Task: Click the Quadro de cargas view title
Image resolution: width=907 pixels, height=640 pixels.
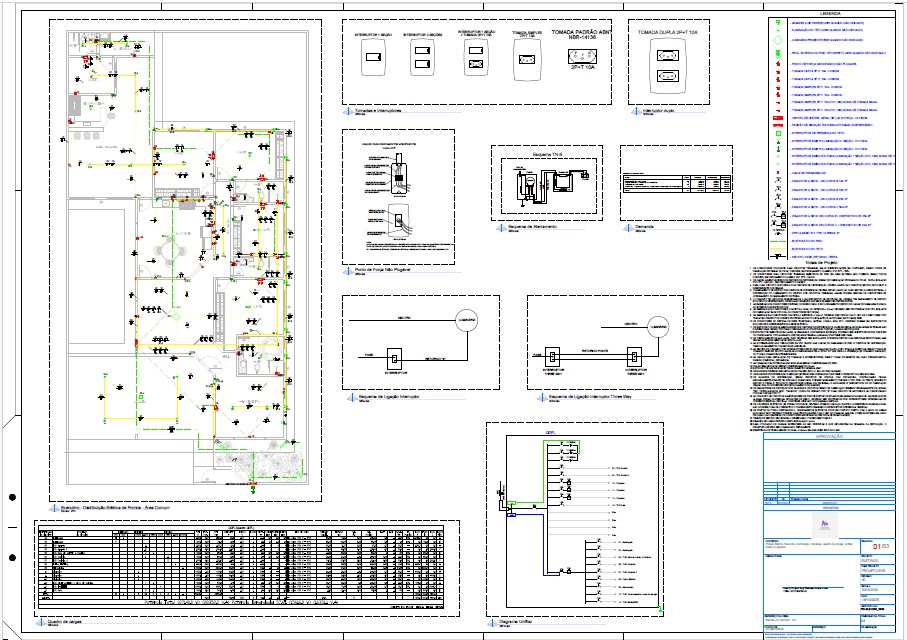Action: 64,622
